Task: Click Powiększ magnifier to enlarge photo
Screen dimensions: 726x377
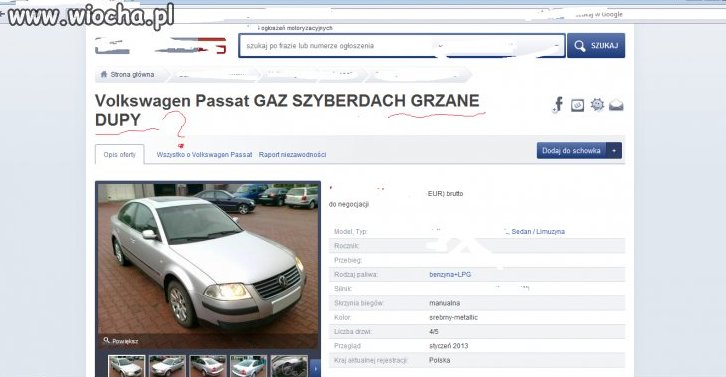Action: pos(120,341)
